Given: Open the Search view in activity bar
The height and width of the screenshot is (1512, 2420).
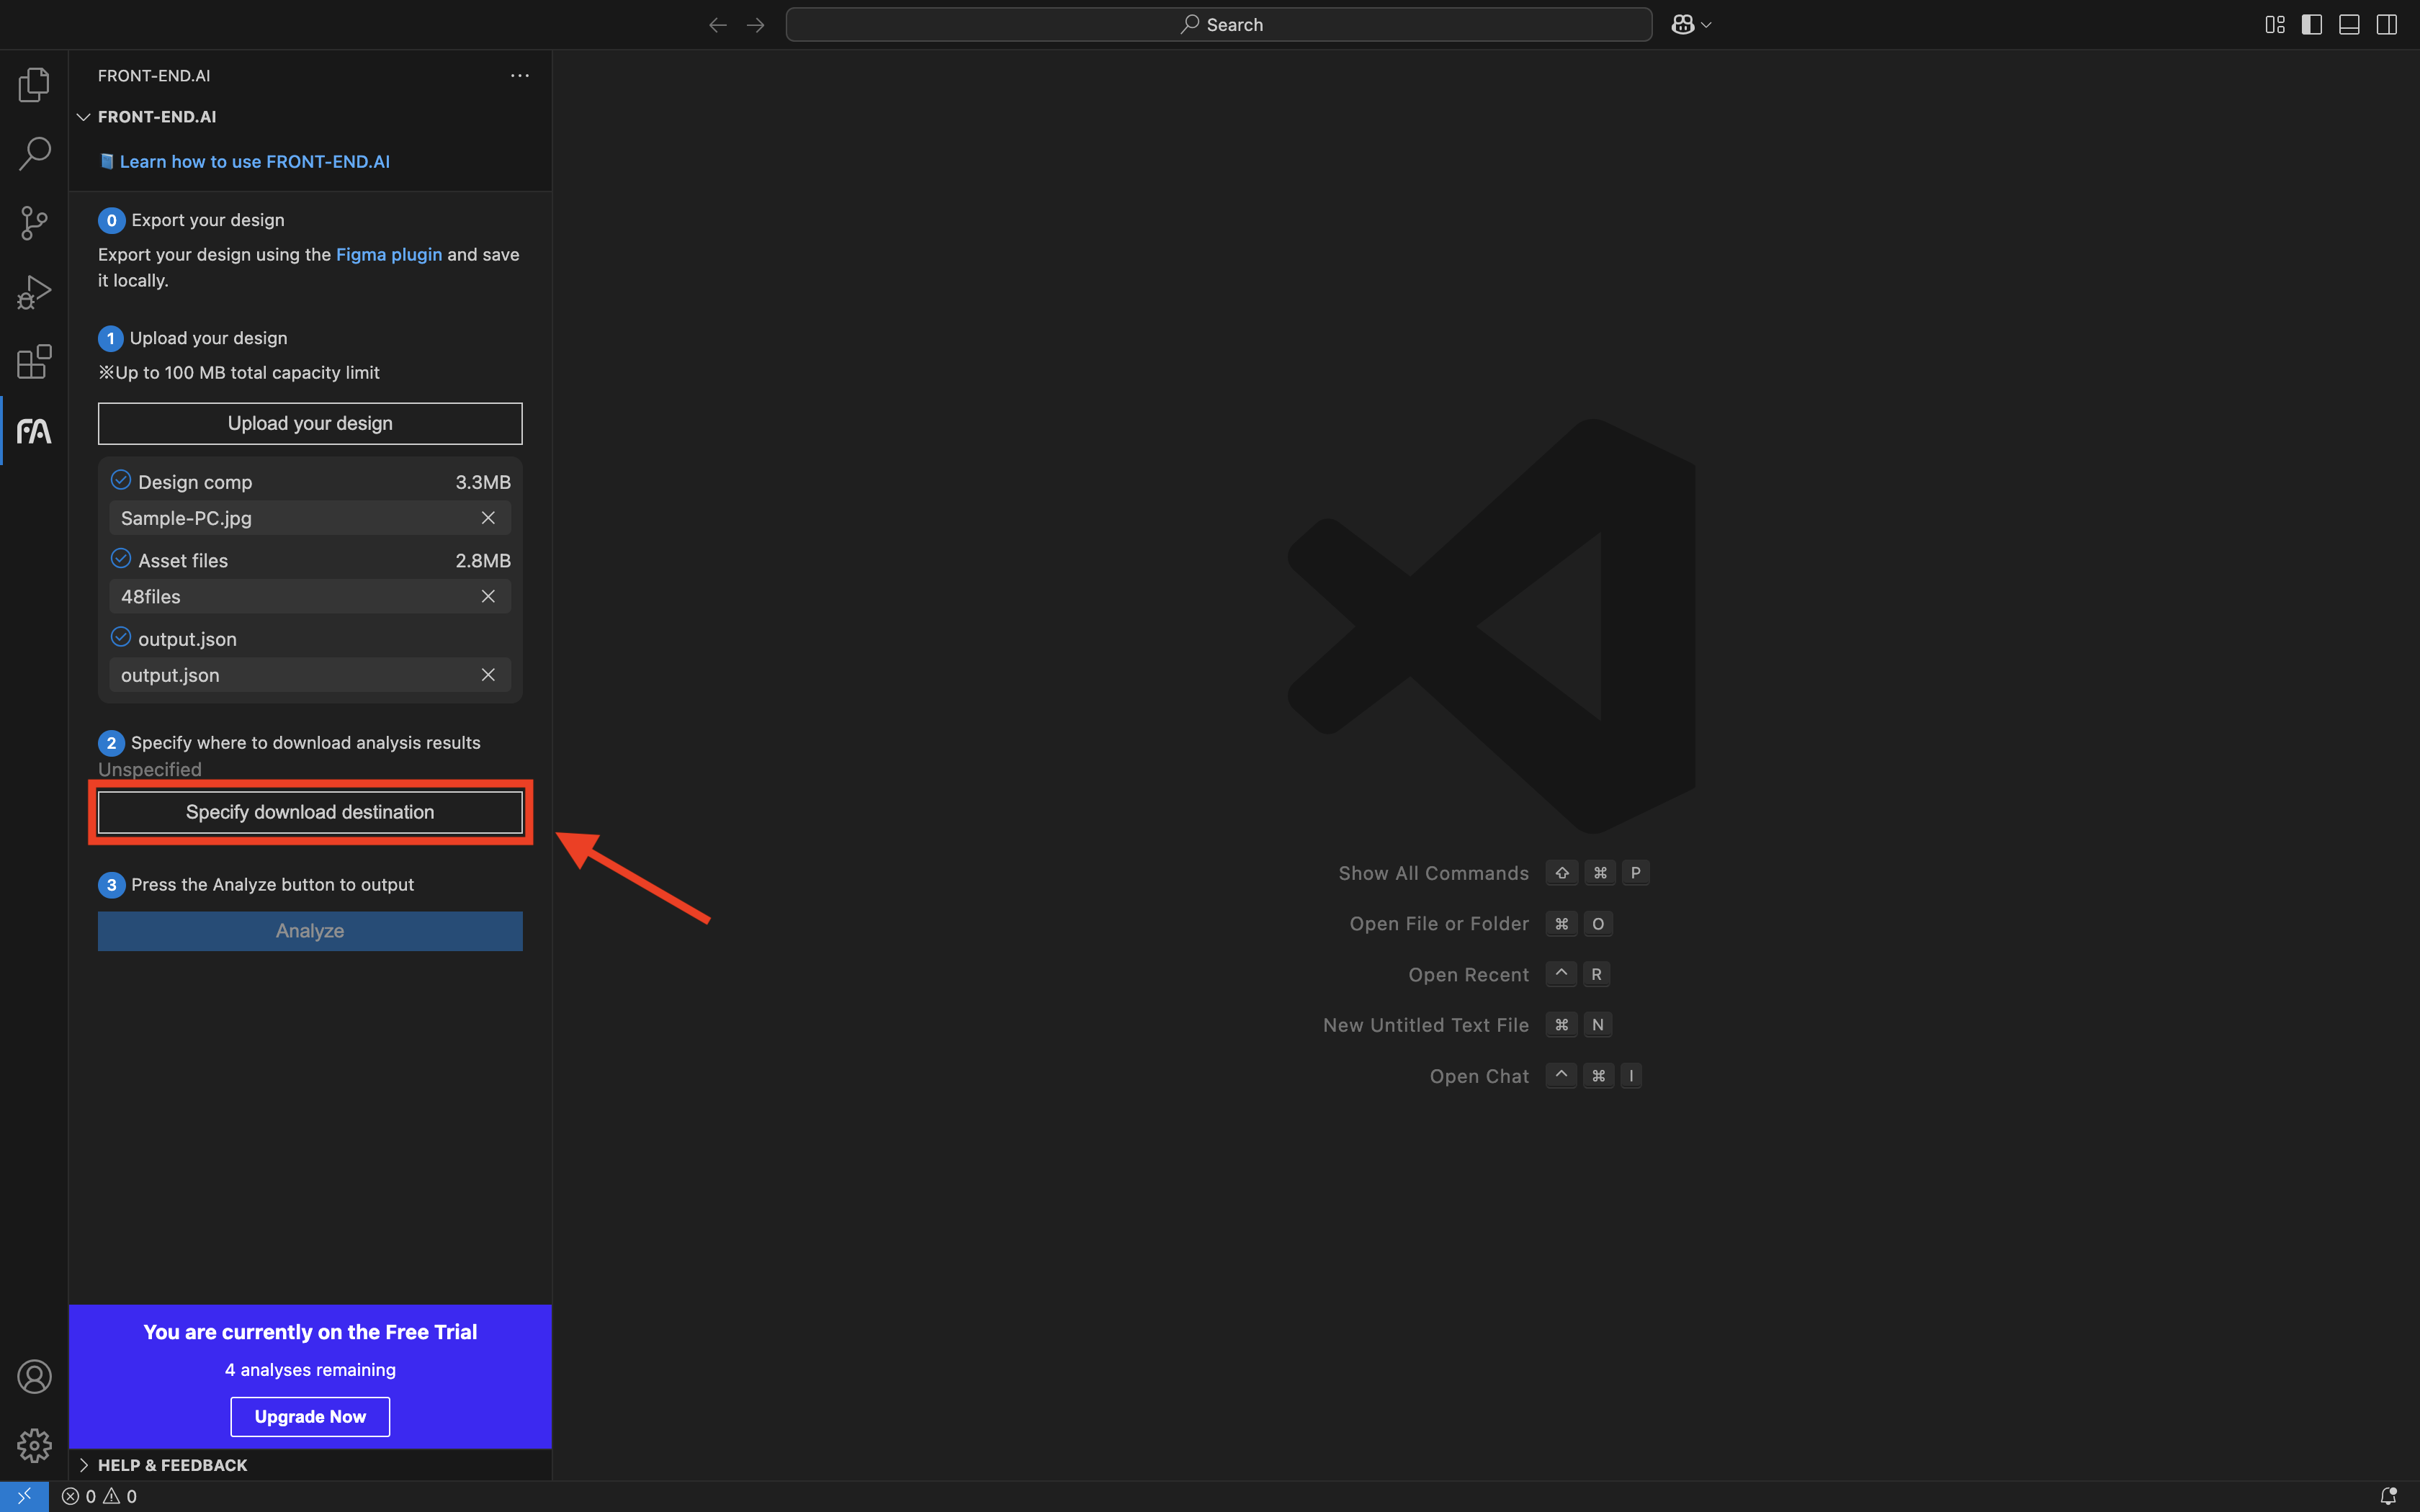Looking at the screenshot, I should point(34,154).
